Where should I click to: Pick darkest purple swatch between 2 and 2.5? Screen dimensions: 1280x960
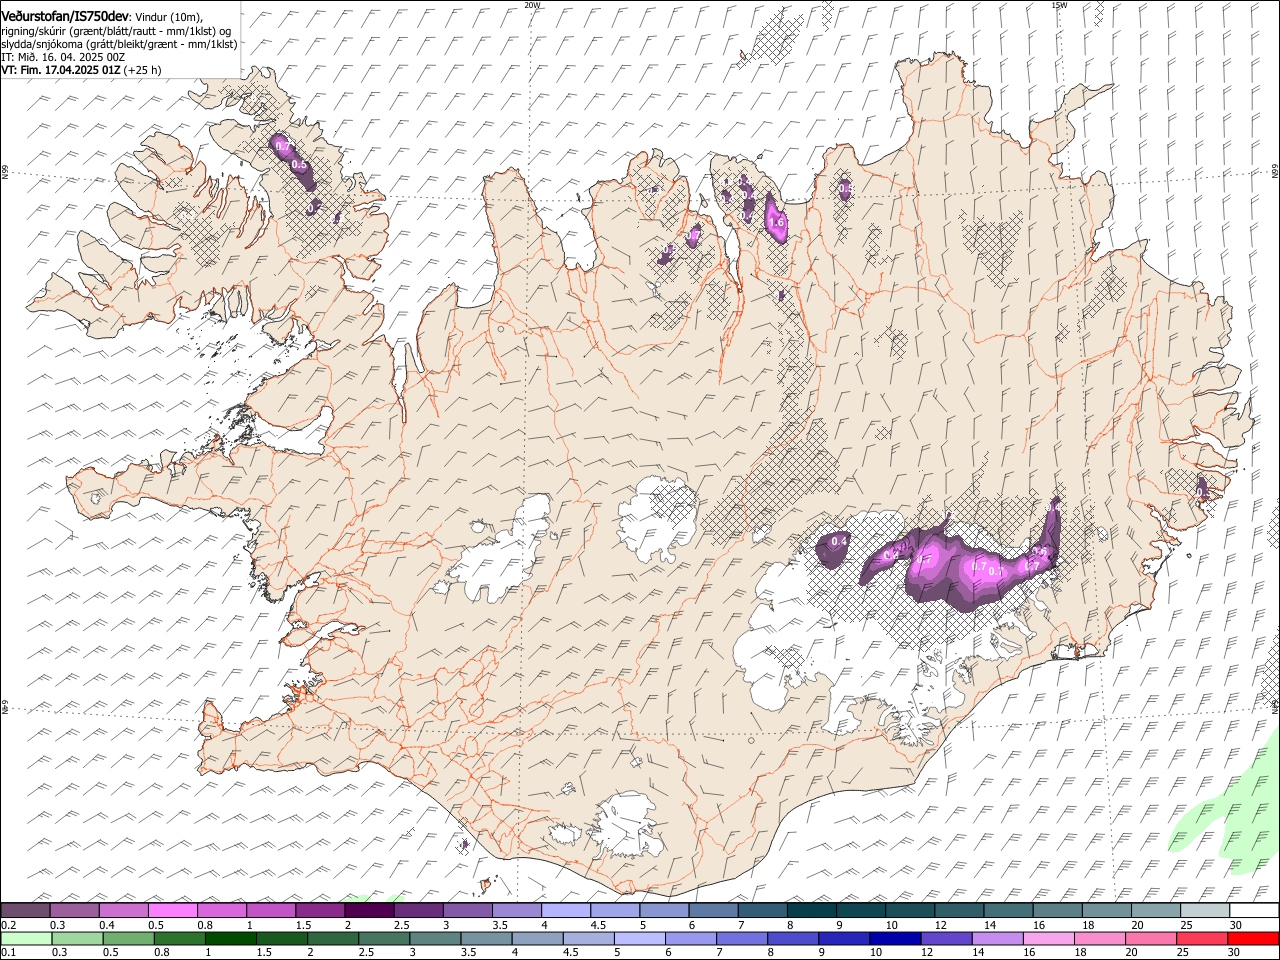pos(369,911)
